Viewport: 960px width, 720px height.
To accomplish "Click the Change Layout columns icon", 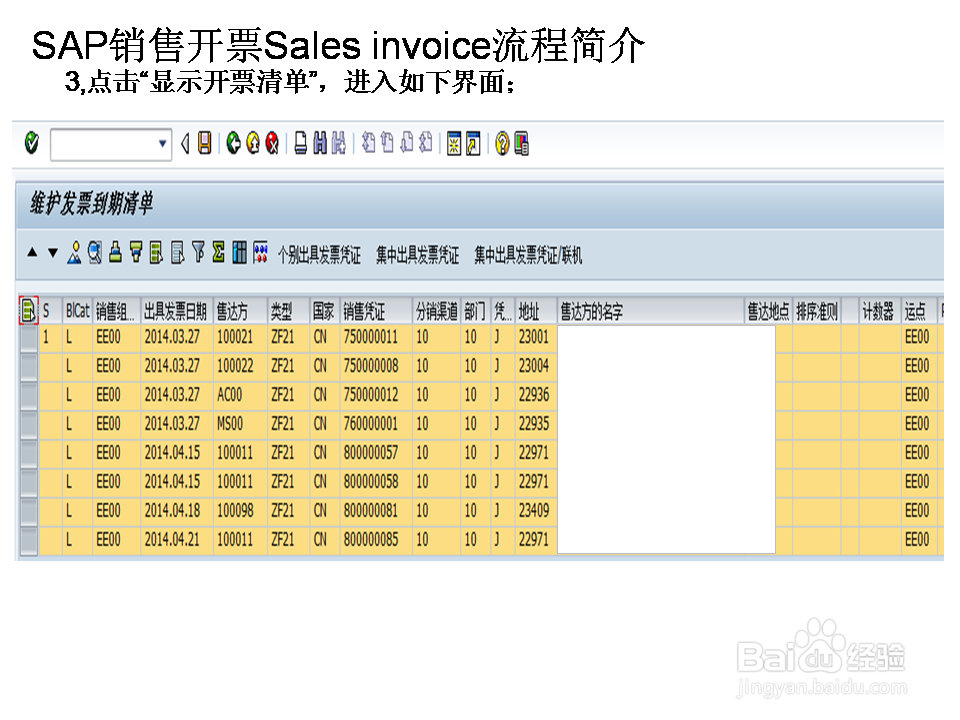I will click(x=239, y=252).
